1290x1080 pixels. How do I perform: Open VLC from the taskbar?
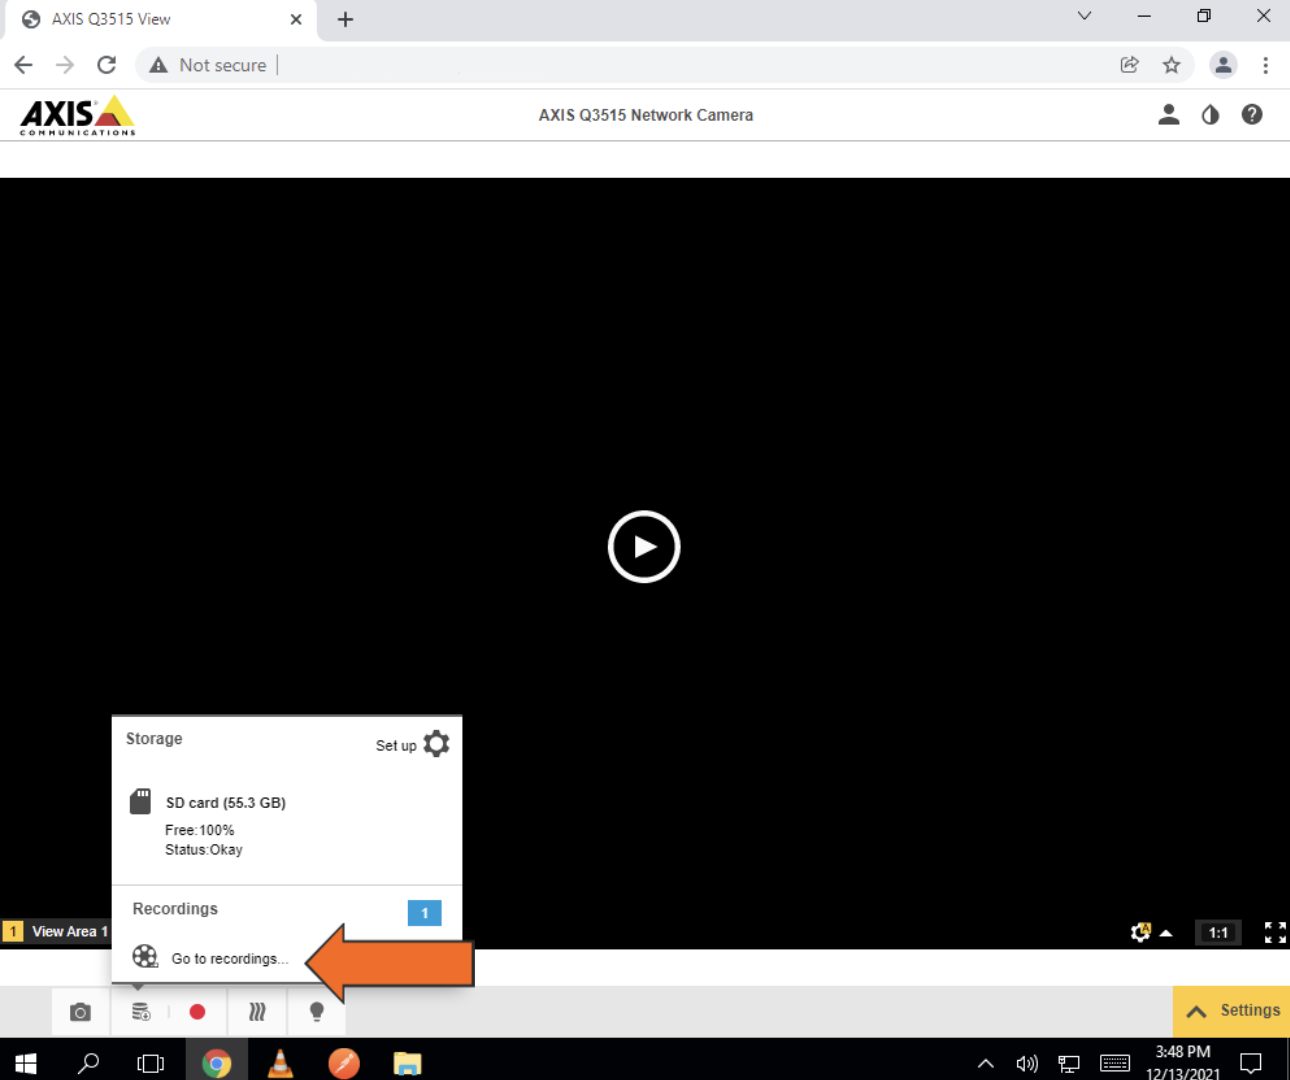click(x=280, y=1062)
